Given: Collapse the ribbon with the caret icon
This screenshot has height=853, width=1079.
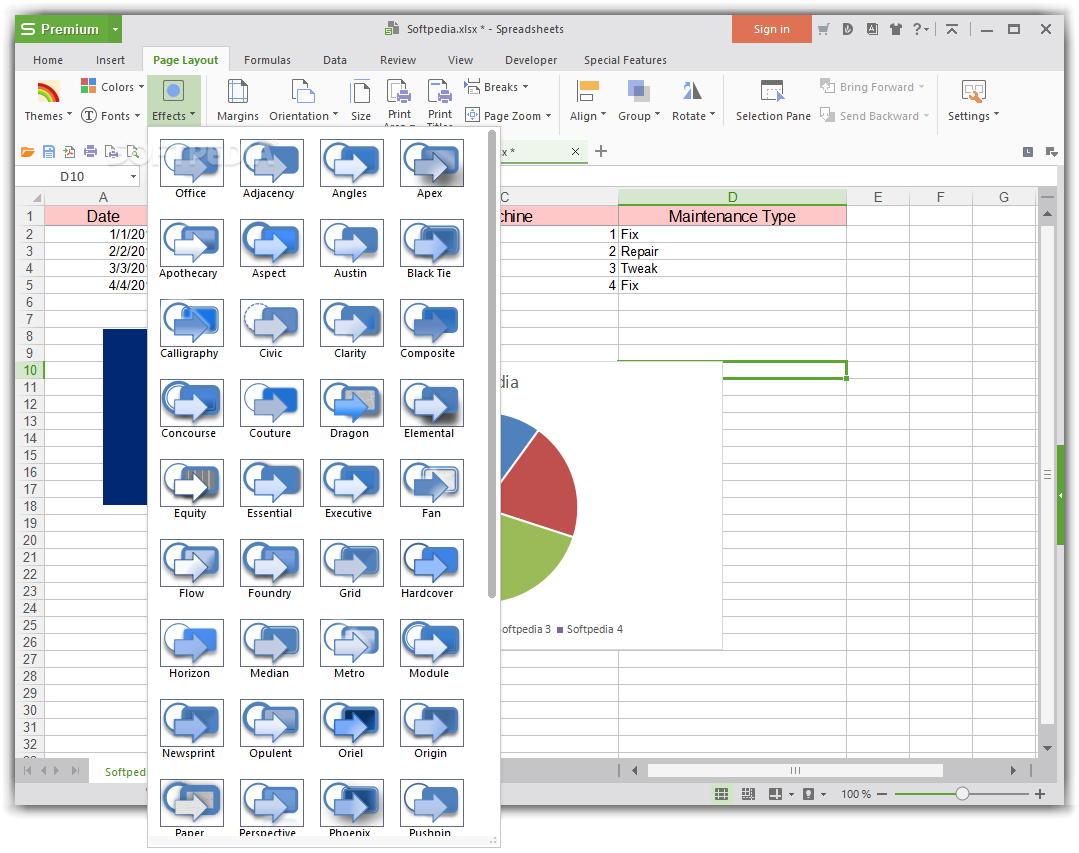Looking at the screenshot, I should [952, 29].
